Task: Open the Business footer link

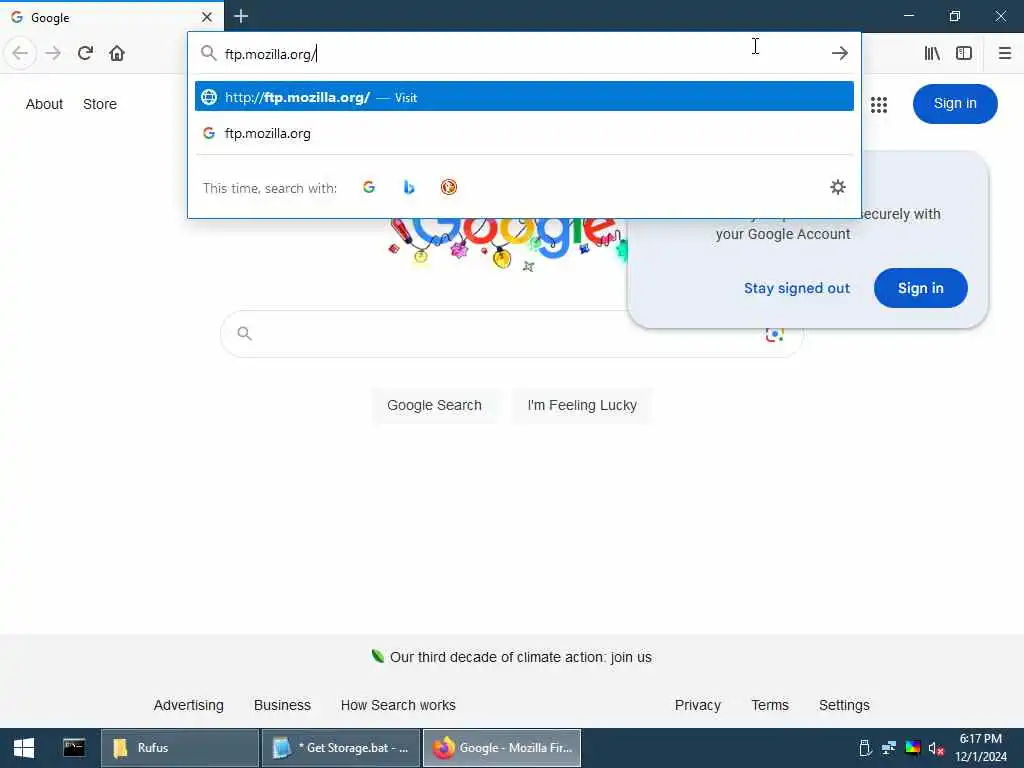Action: click(282, 705)
